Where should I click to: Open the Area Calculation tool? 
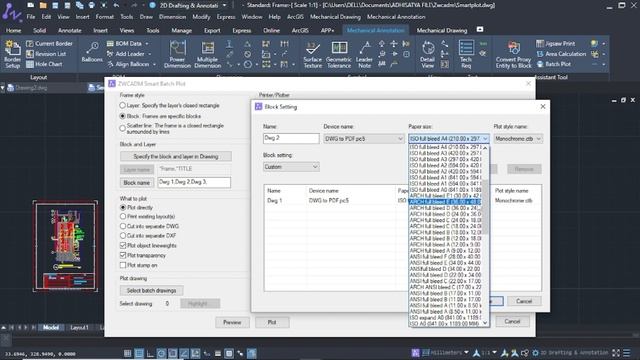click(561, 54)
